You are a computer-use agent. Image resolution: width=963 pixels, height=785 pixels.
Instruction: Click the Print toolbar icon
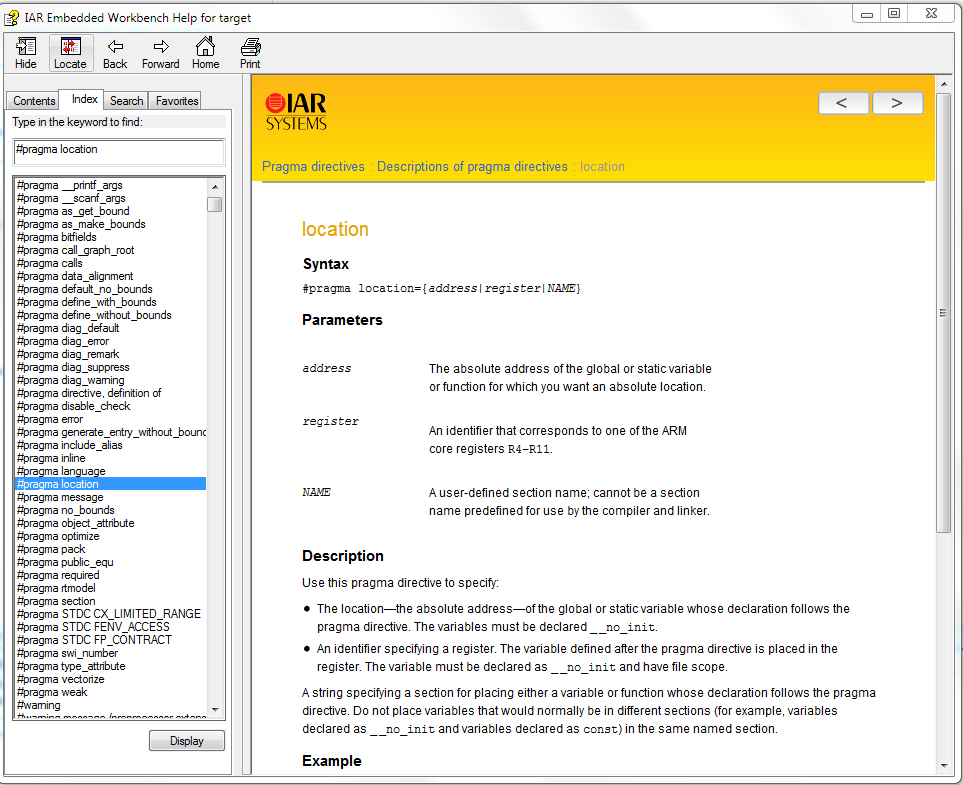250,53
